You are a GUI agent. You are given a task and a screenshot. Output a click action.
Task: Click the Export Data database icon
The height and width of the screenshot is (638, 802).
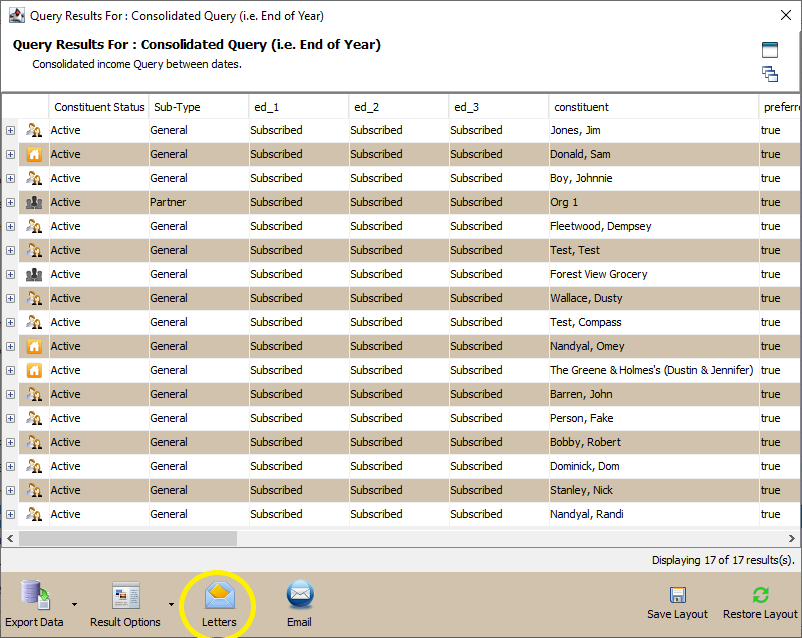pyautogui.click(x=35, y=595)
